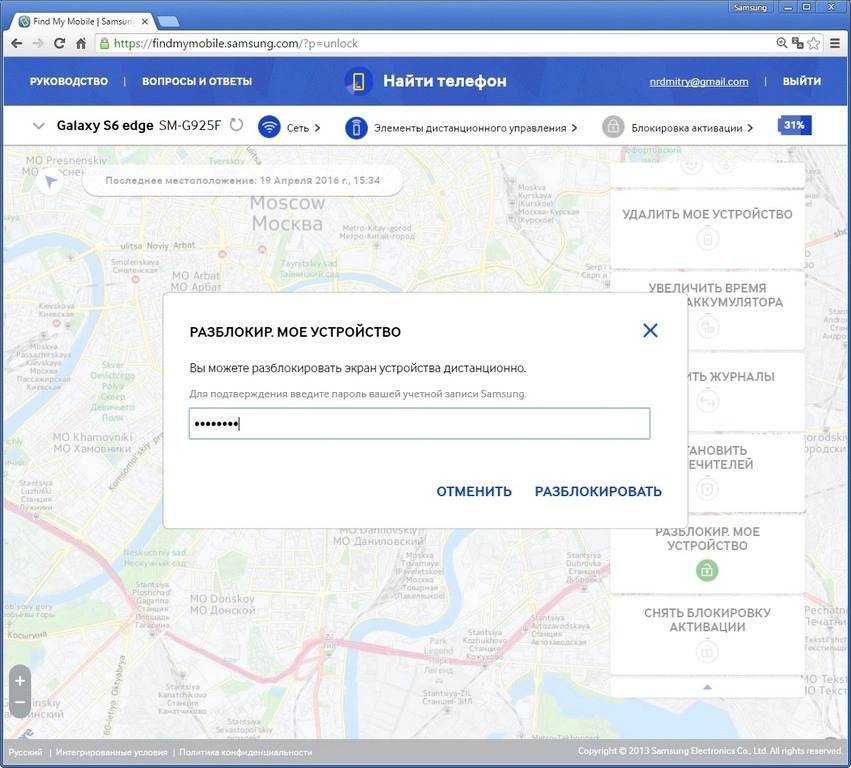The width and height of the screenshot is (851, 768).
Task: Bookmark this page with the star icon
Action: [815, 43]
